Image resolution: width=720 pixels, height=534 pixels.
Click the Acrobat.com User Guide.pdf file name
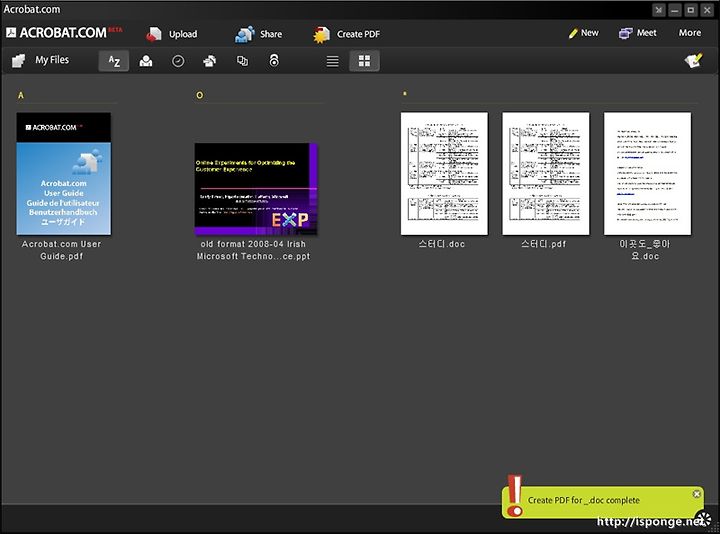62,250
